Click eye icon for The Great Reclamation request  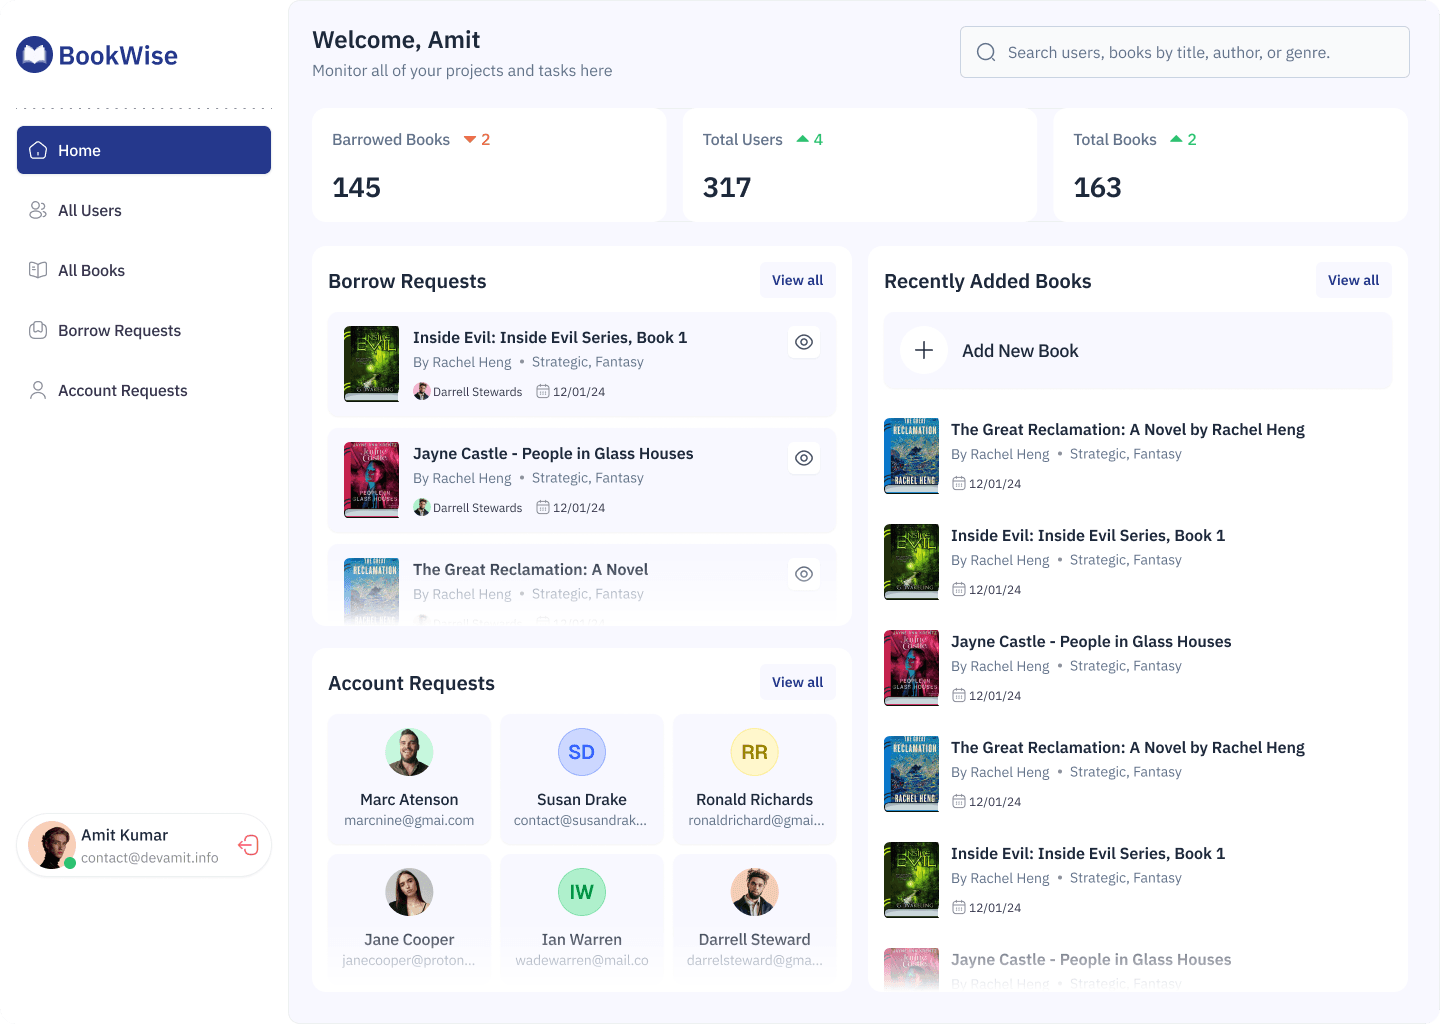tap(804, 574)
